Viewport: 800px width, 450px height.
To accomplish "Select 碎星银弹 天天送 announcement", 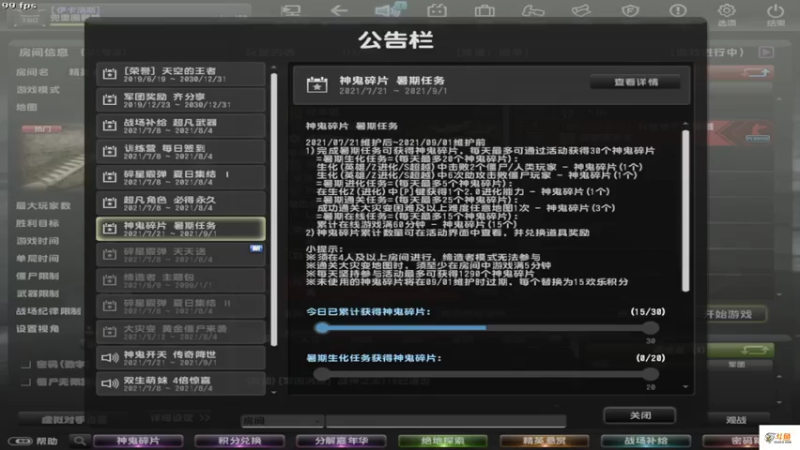I will [181, 255].
